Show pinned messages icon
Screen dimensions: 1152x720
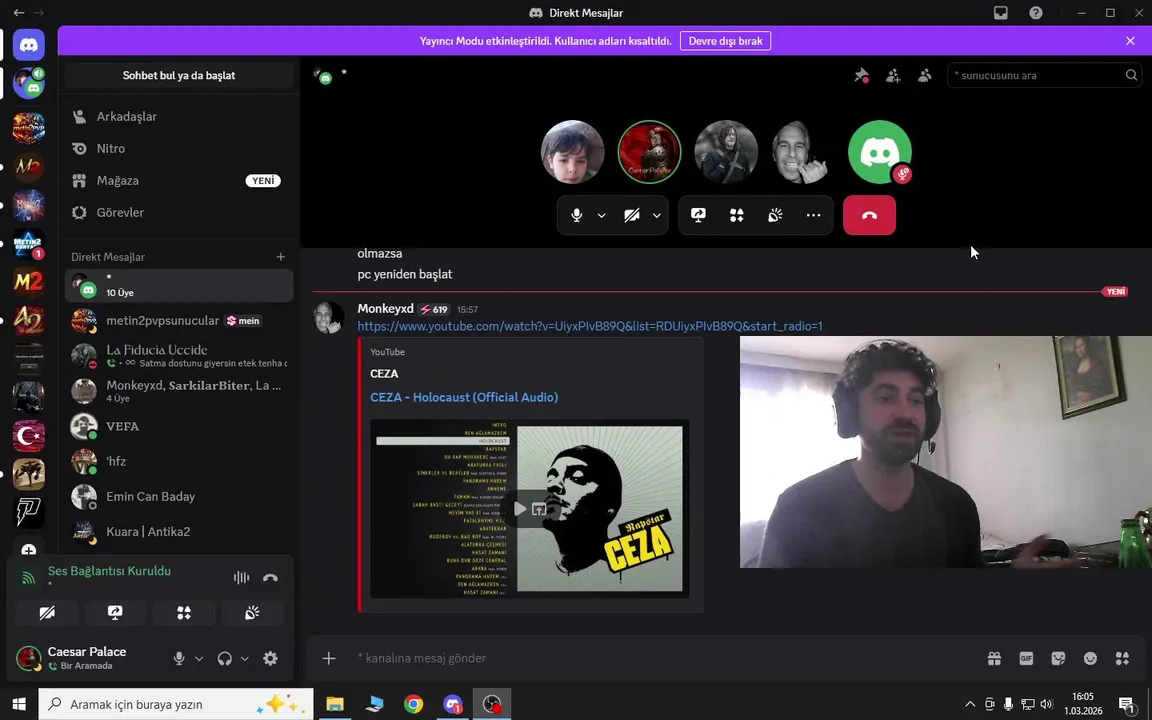click(x=861, y=75)
